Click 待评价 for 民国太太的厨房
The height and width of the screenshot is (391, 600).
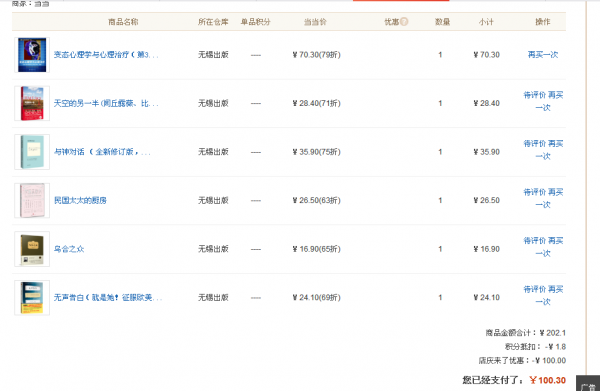point(535,192)
